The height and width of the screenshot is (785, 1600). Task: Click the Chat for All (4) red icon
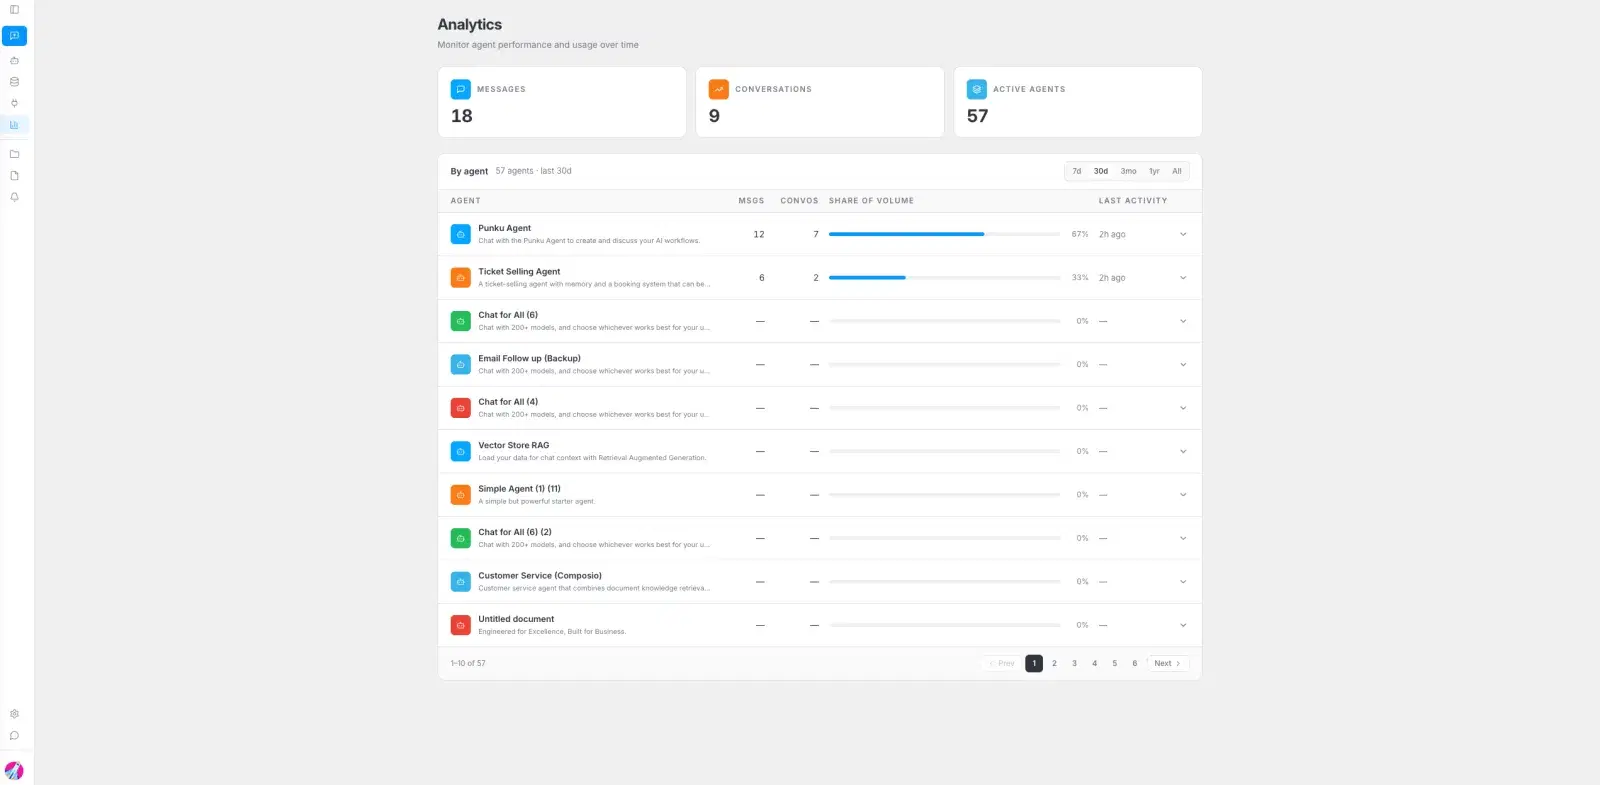coord(461,408)
